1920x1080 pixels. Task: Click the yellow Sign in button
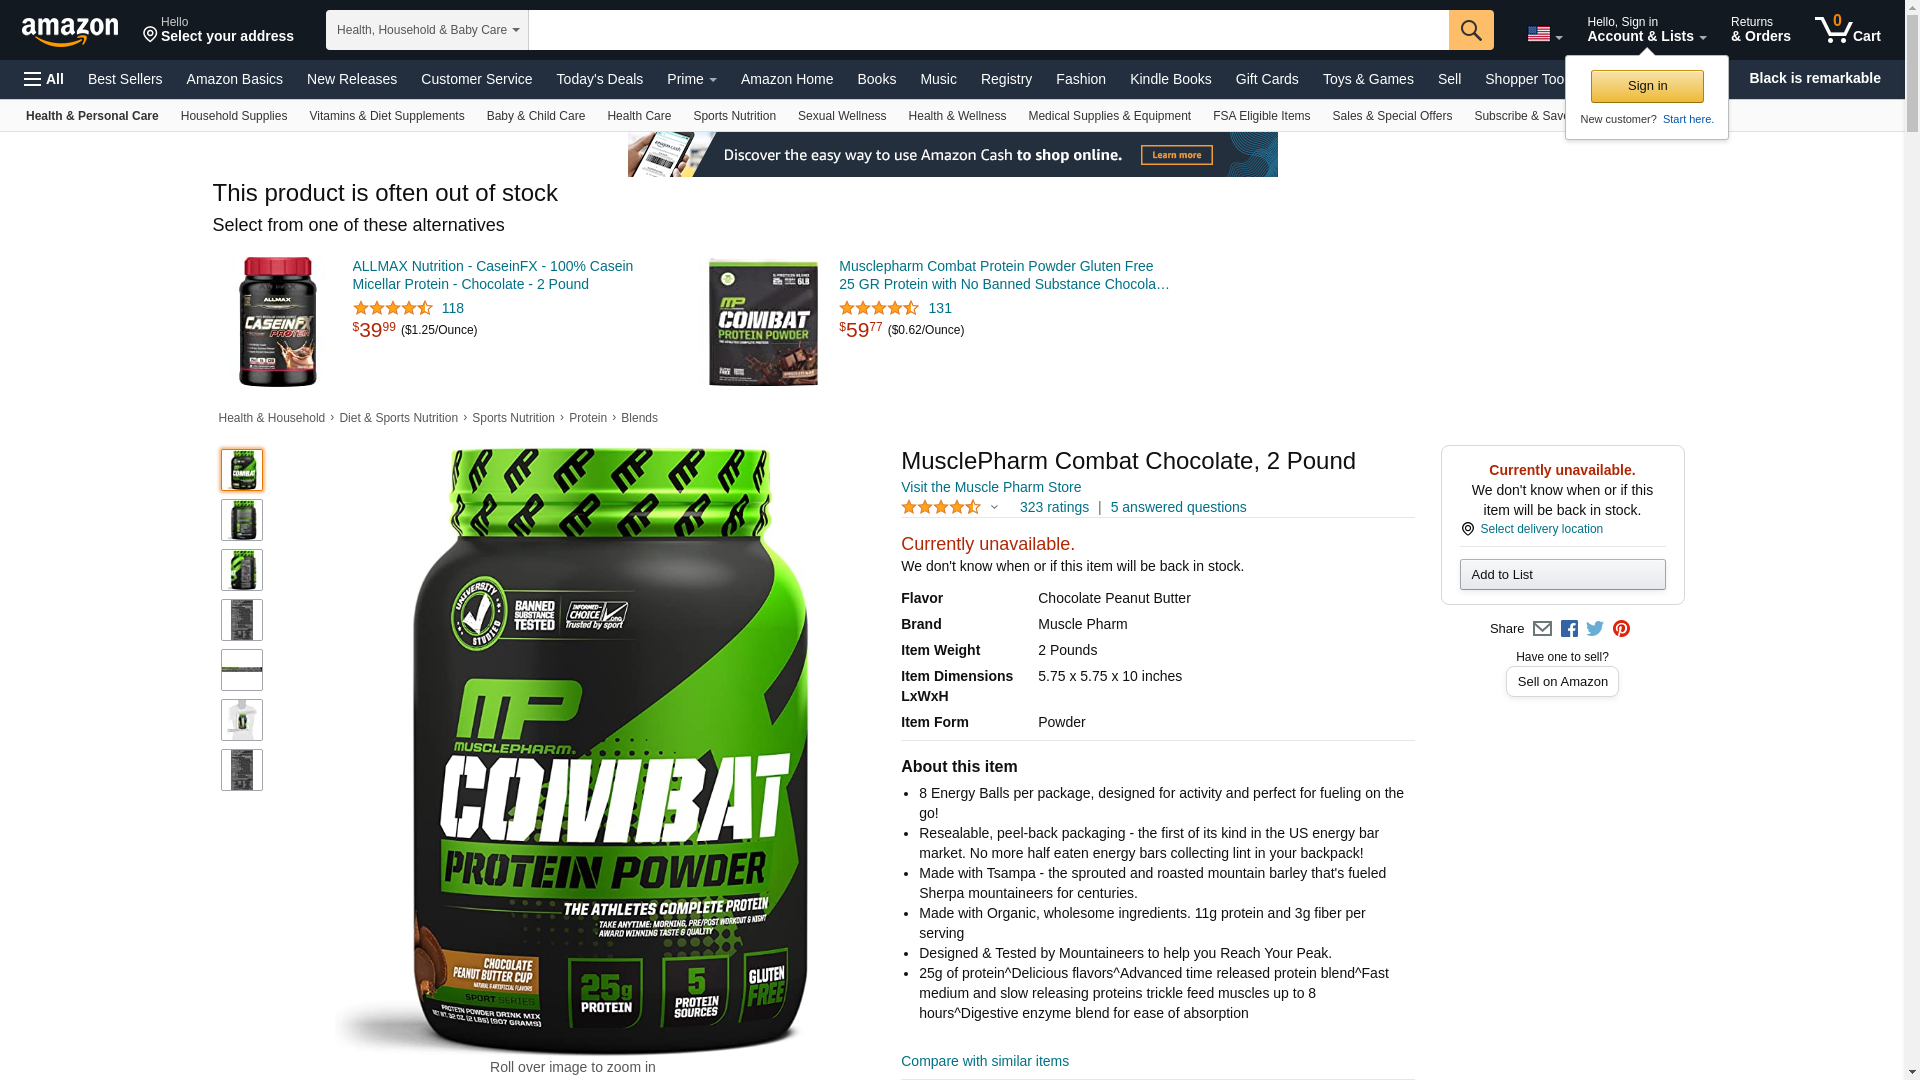(x=1647, y=86)
